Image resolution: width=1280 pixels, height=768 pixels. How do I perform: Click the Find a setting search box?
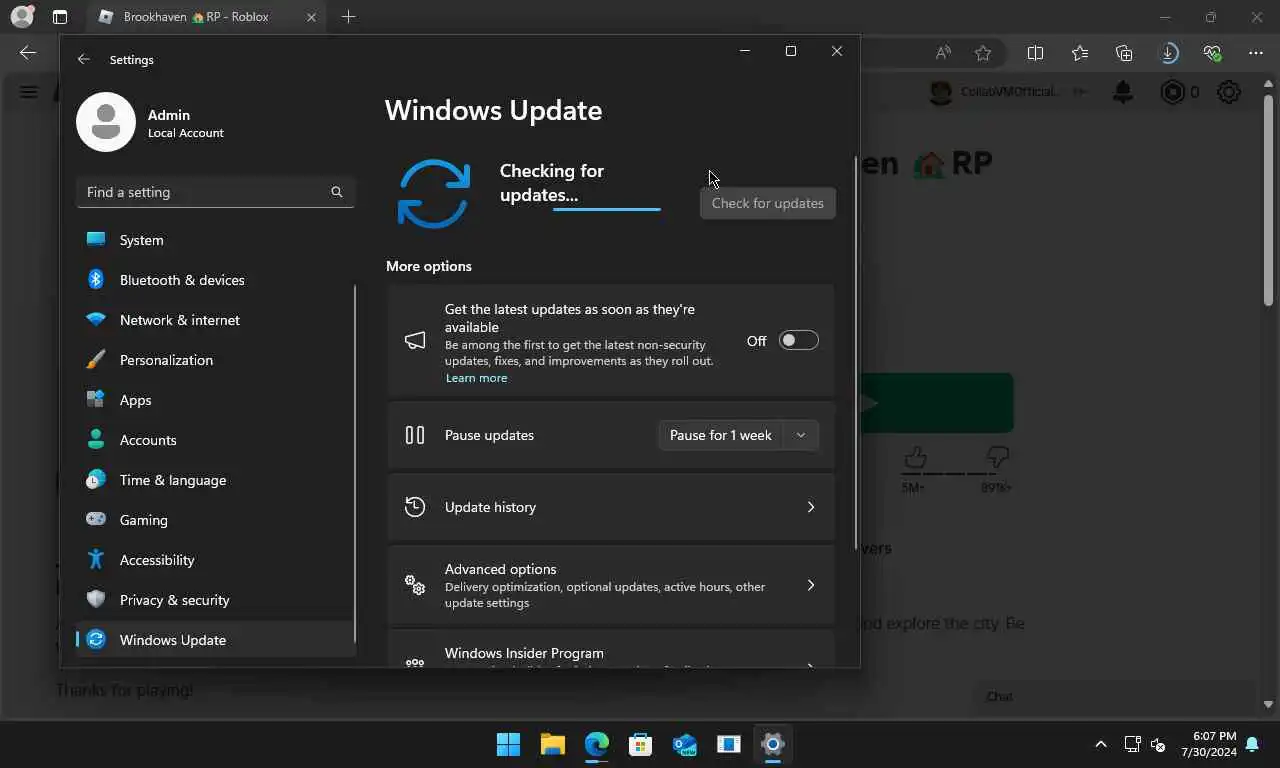pyautogui.click(x=215, y=192)
